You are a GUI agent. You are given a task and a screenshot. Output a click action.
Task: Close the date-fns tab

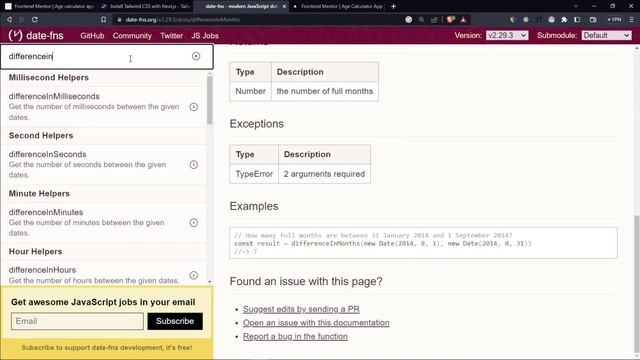pyautogui.click(x=284, y=6)
